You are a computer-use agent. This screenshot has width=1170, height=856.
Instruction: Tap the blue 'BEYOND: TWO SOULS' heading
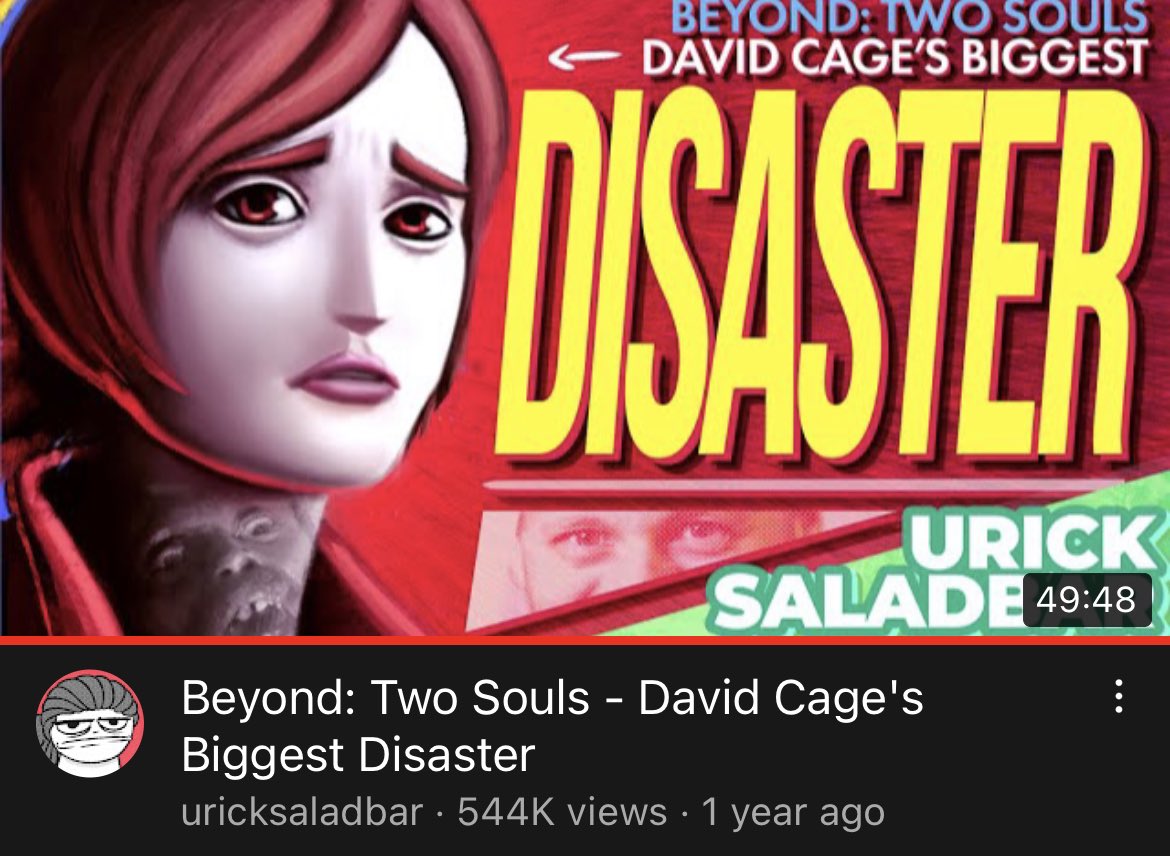[x=909, y=17]
